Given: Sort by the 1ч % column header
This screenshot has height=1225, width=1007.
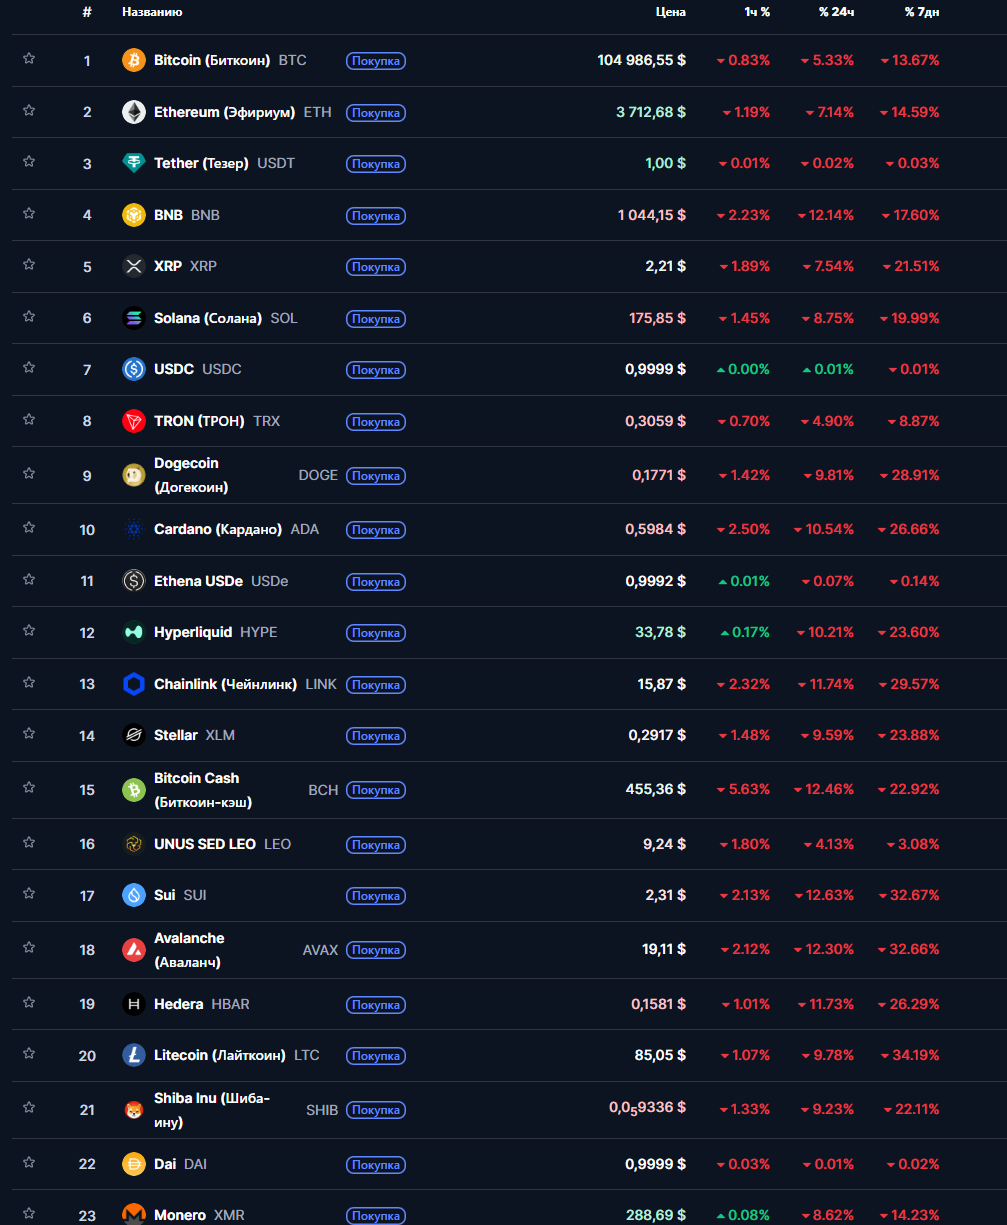Looking at the screenshot, I should click(757, 12).
